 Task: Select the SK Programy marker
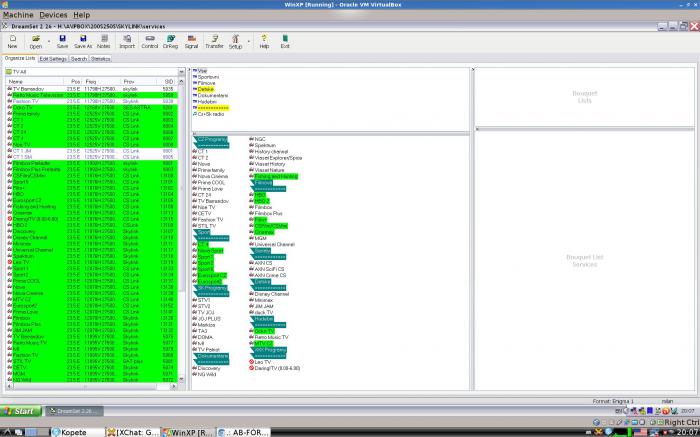click(x=212, y=288)
